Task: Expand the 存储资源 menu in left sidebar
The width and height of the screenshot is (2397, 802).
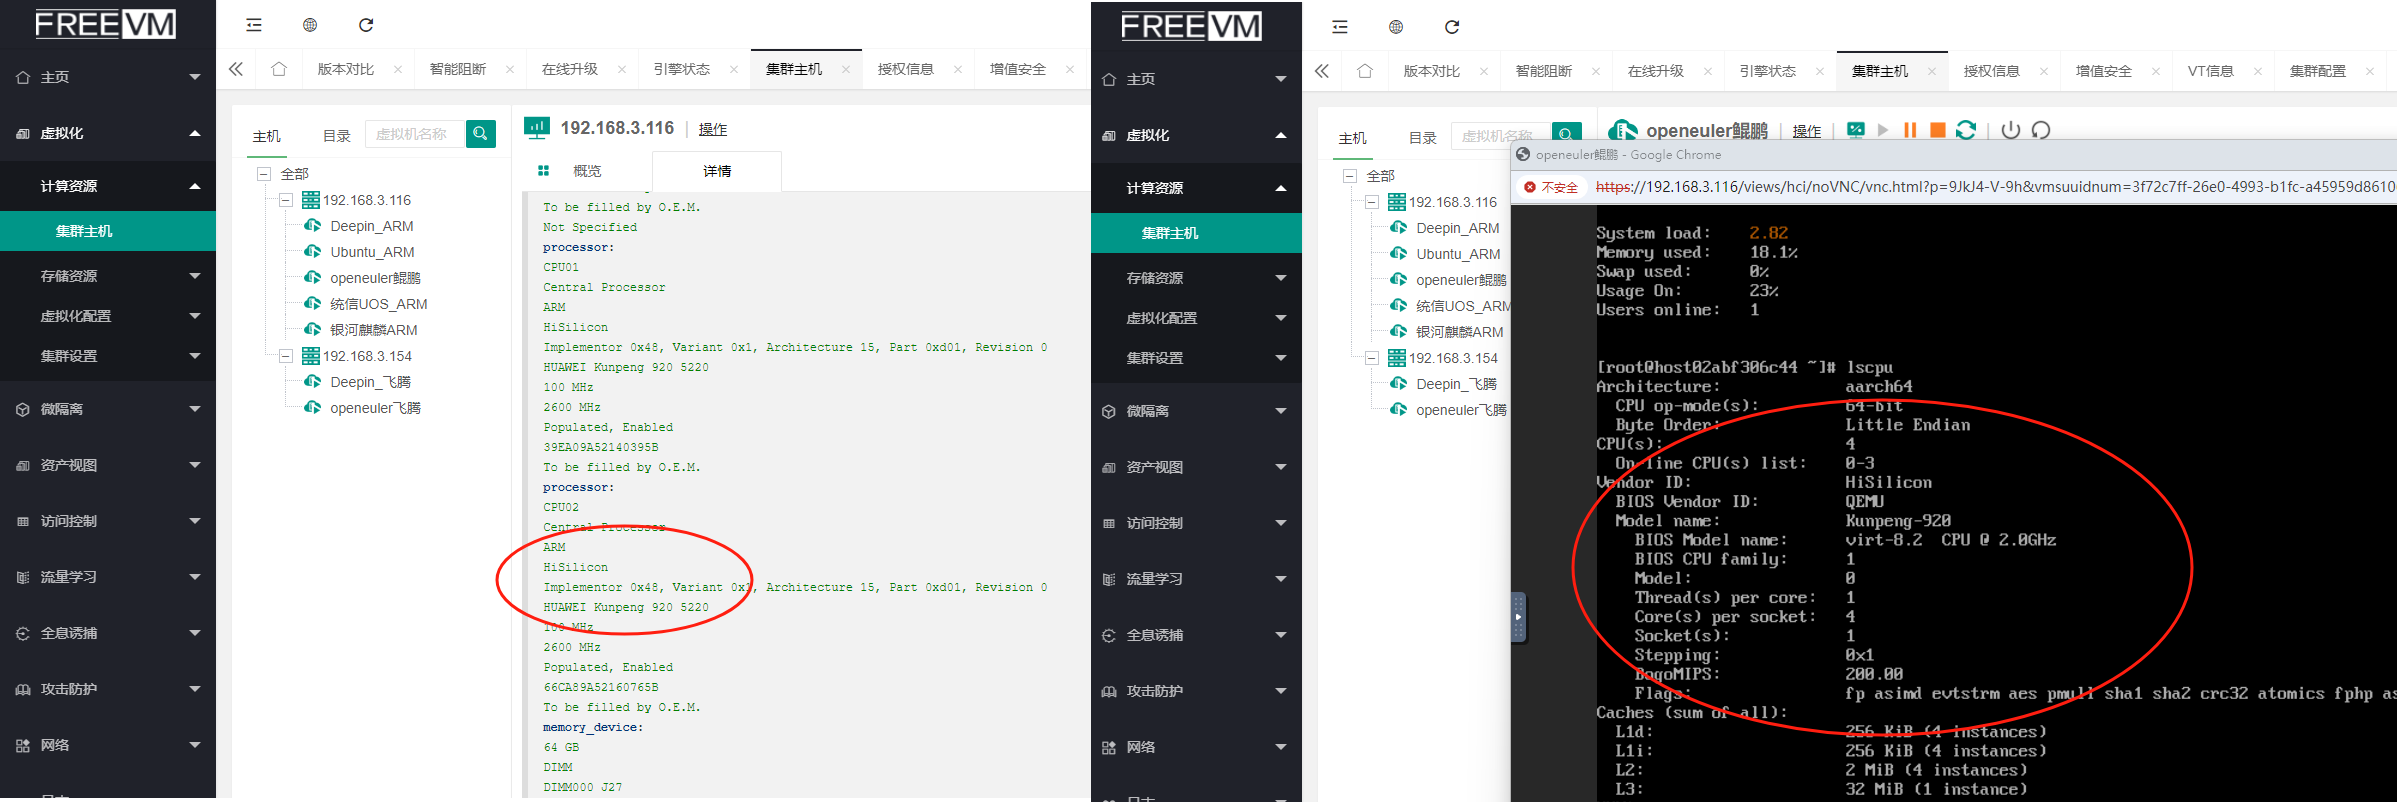Action: coord(108,276)
